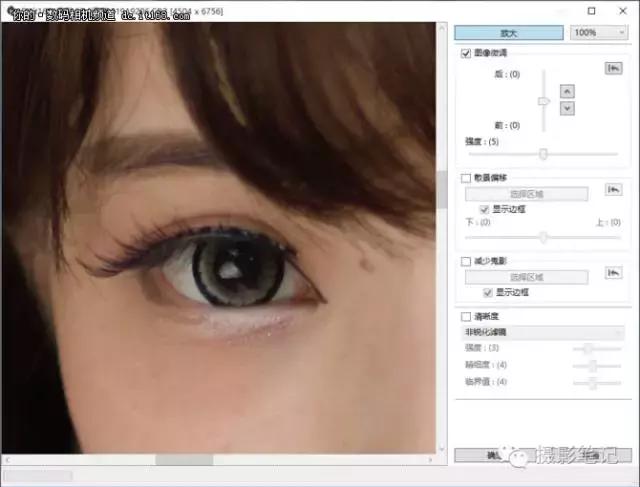Click the 后：(0) value label
This screenshot has height=487, width=640.
(507, 74)
